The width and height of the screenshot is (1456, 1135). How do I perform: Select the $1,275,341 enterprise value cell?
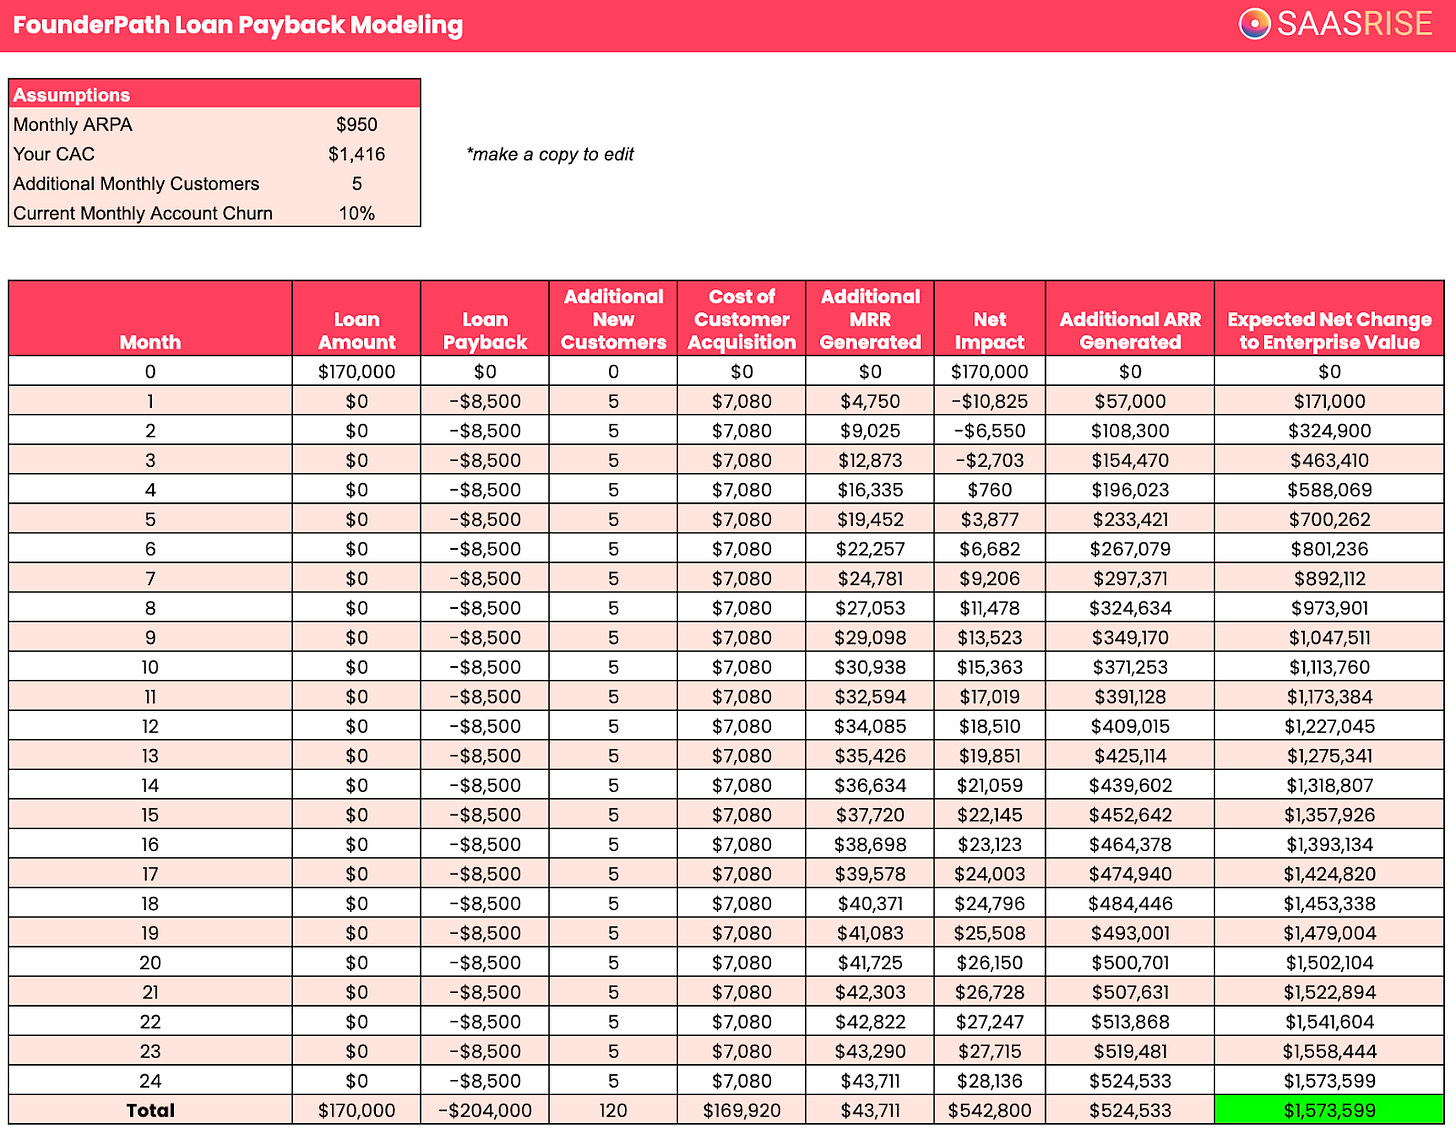(x=1330, y=755)
